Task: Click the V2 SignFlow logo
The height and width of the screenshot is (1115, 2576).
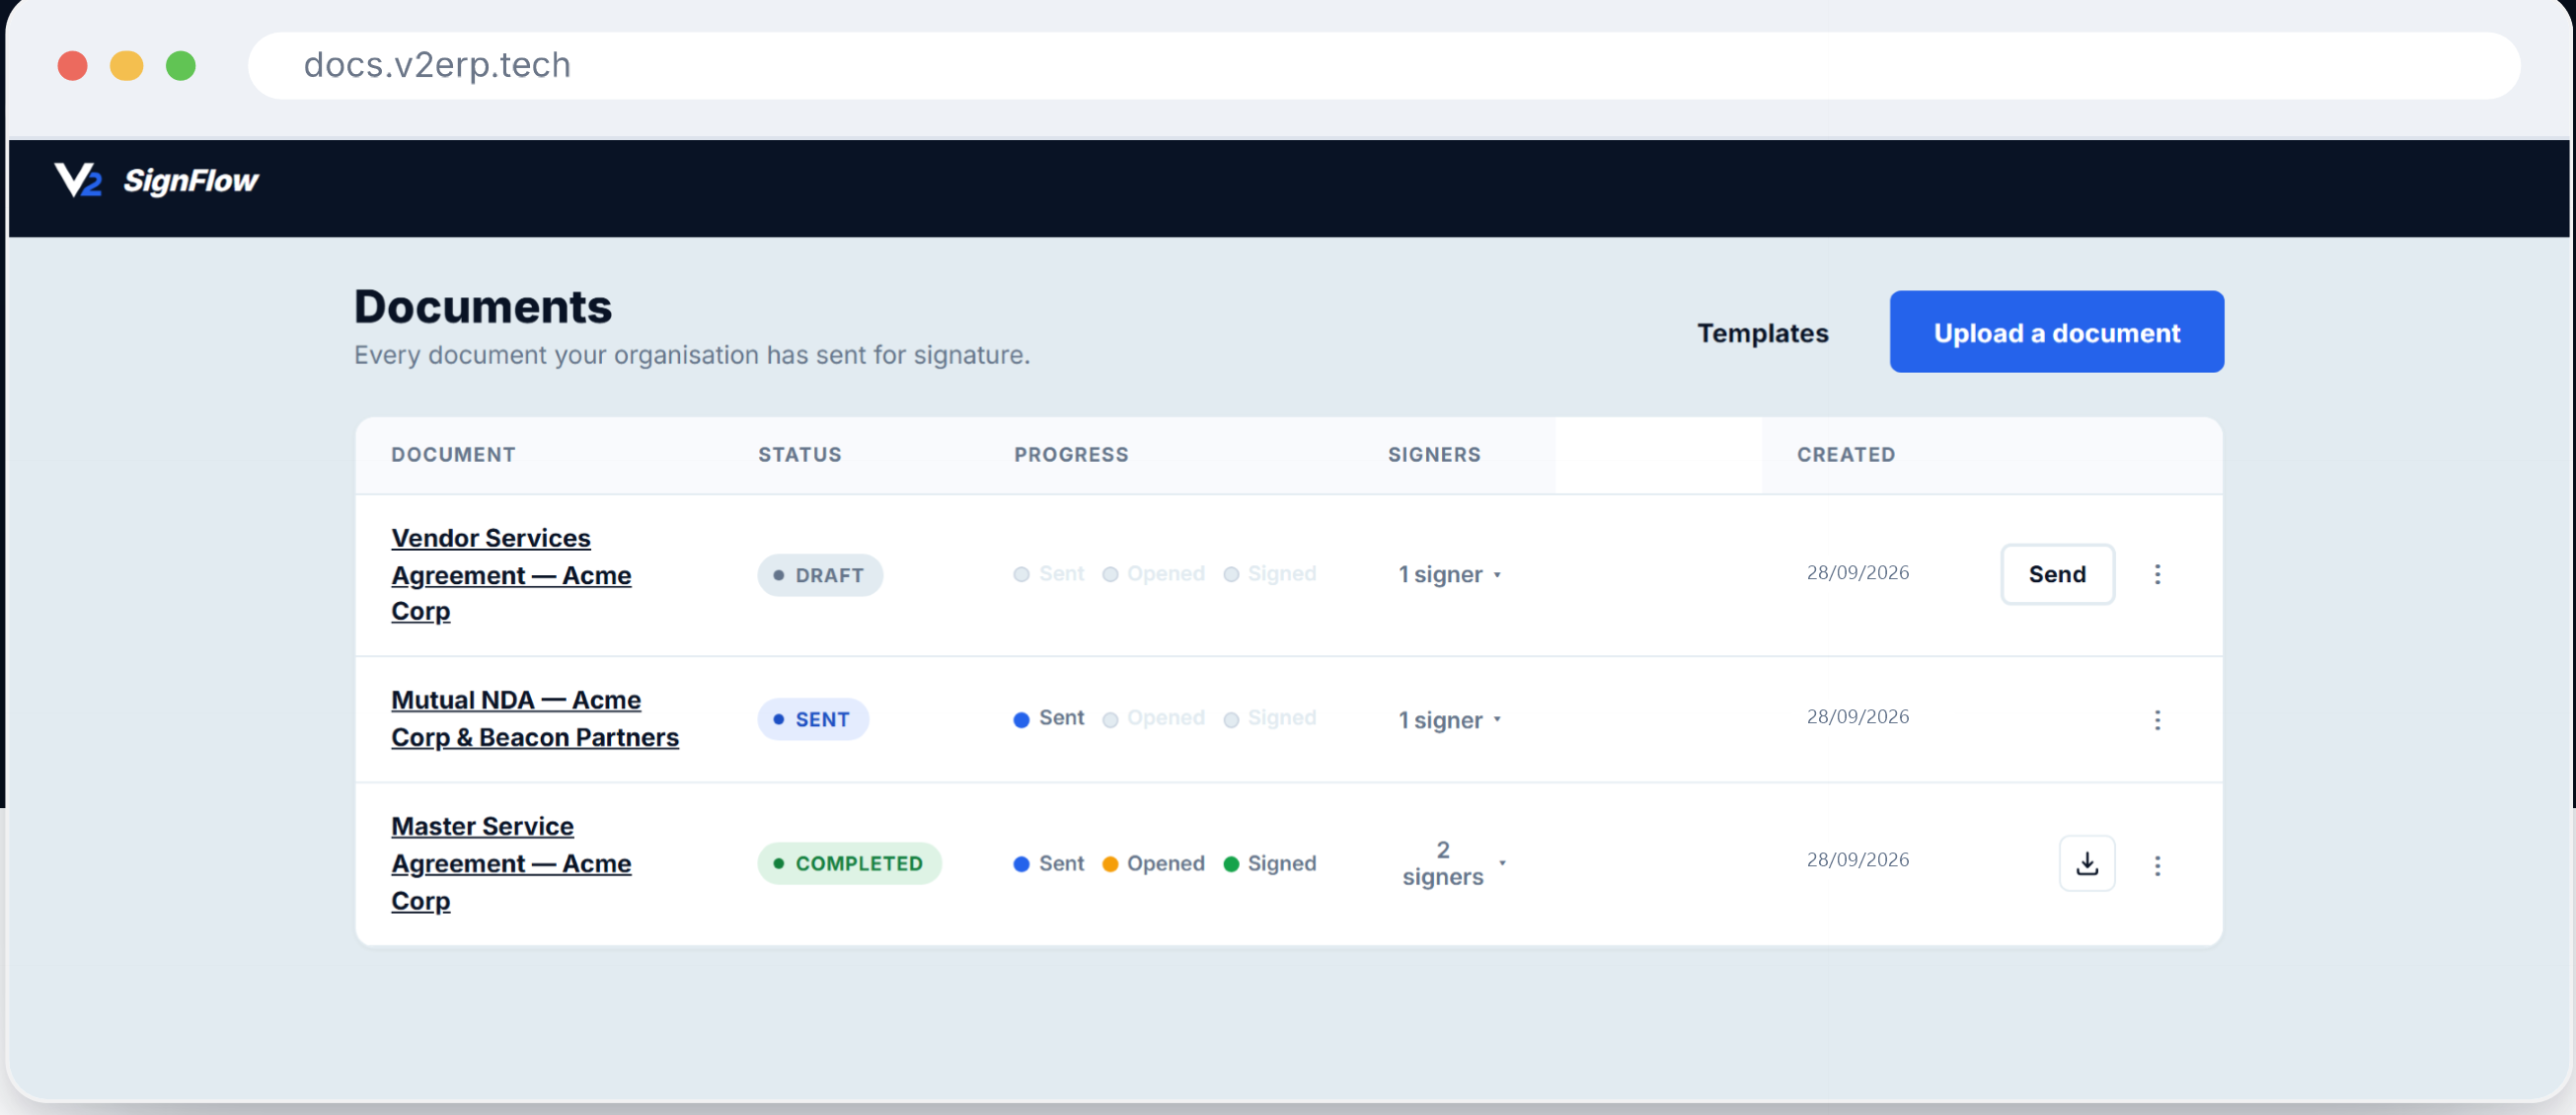Action: pyautogui.click(x=156, y=181)
